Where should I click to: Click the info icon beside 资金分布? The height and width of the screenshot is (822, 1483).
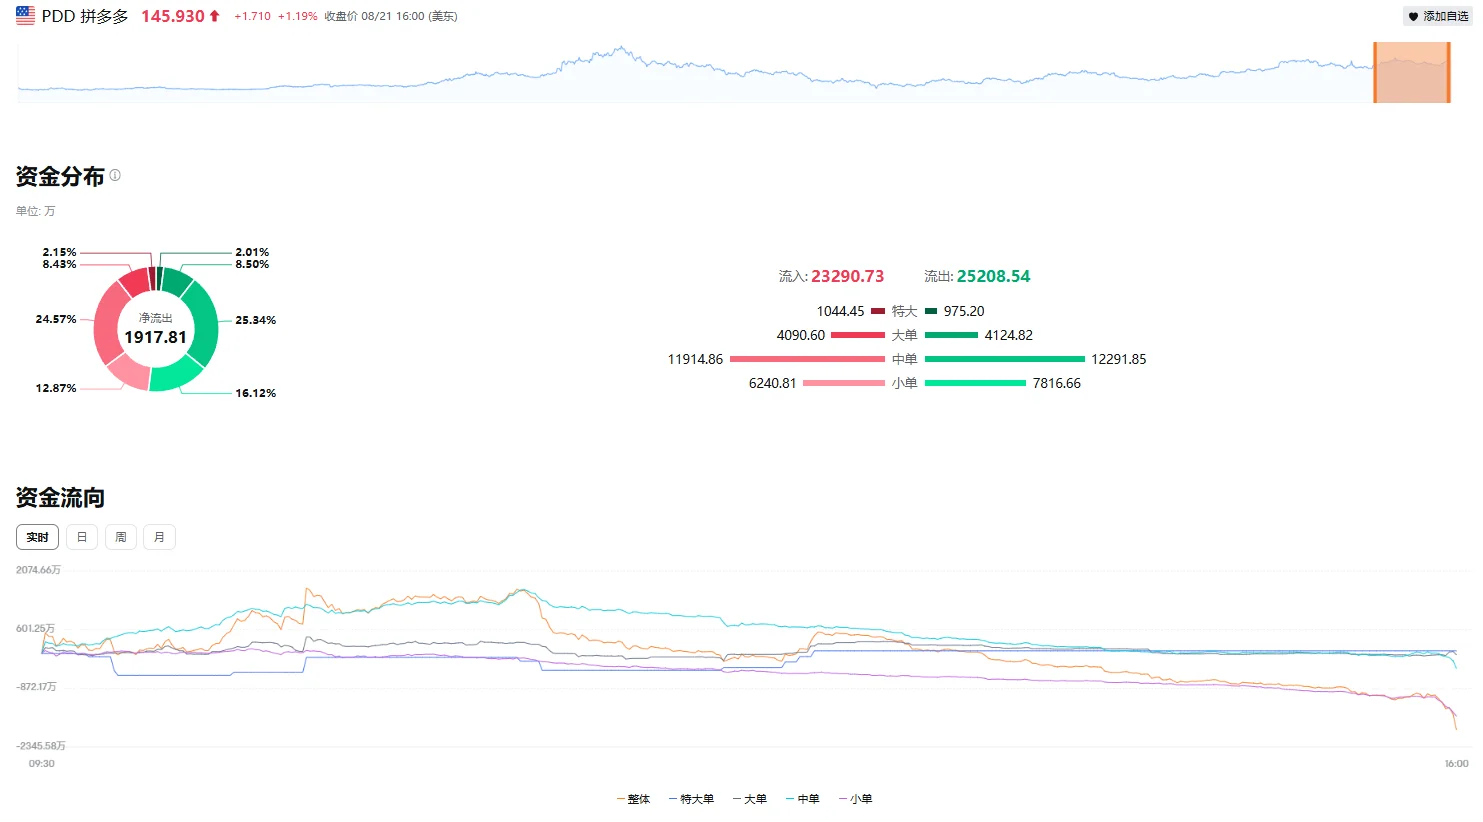tap(115, 175)
